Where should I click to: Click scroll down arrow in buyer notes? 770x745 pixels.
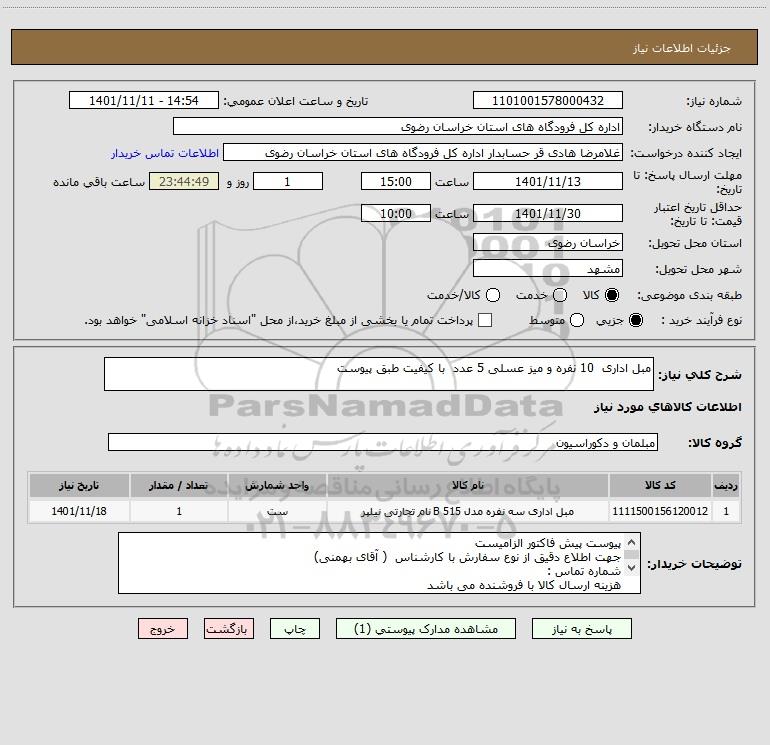point(632,568)
